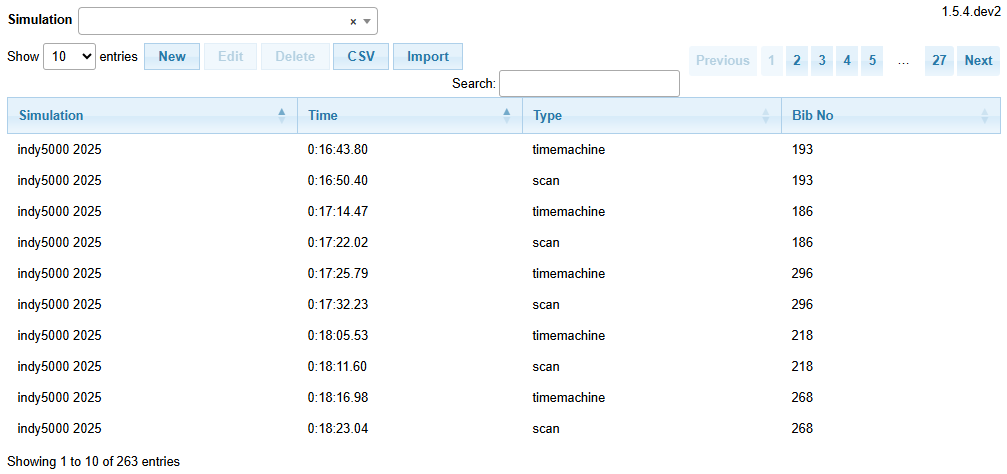This screenshot has height=474, width=1007.
Task: Clear the Simulation selection with the x icon
Action: 353,21
